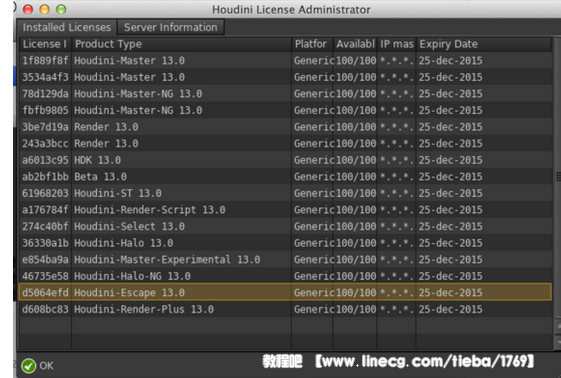Viewport: 561px width, 378px height.
Task: Select the Houdini-ST 13.0 row
Action: pyautogui.click(x=286, y=193)
